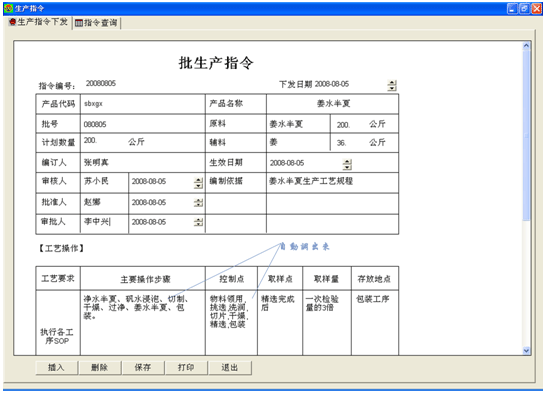Viewport: 544px width, 393px height.
Task: Click the 编订人 field 张明真
Action: point(142,162)
